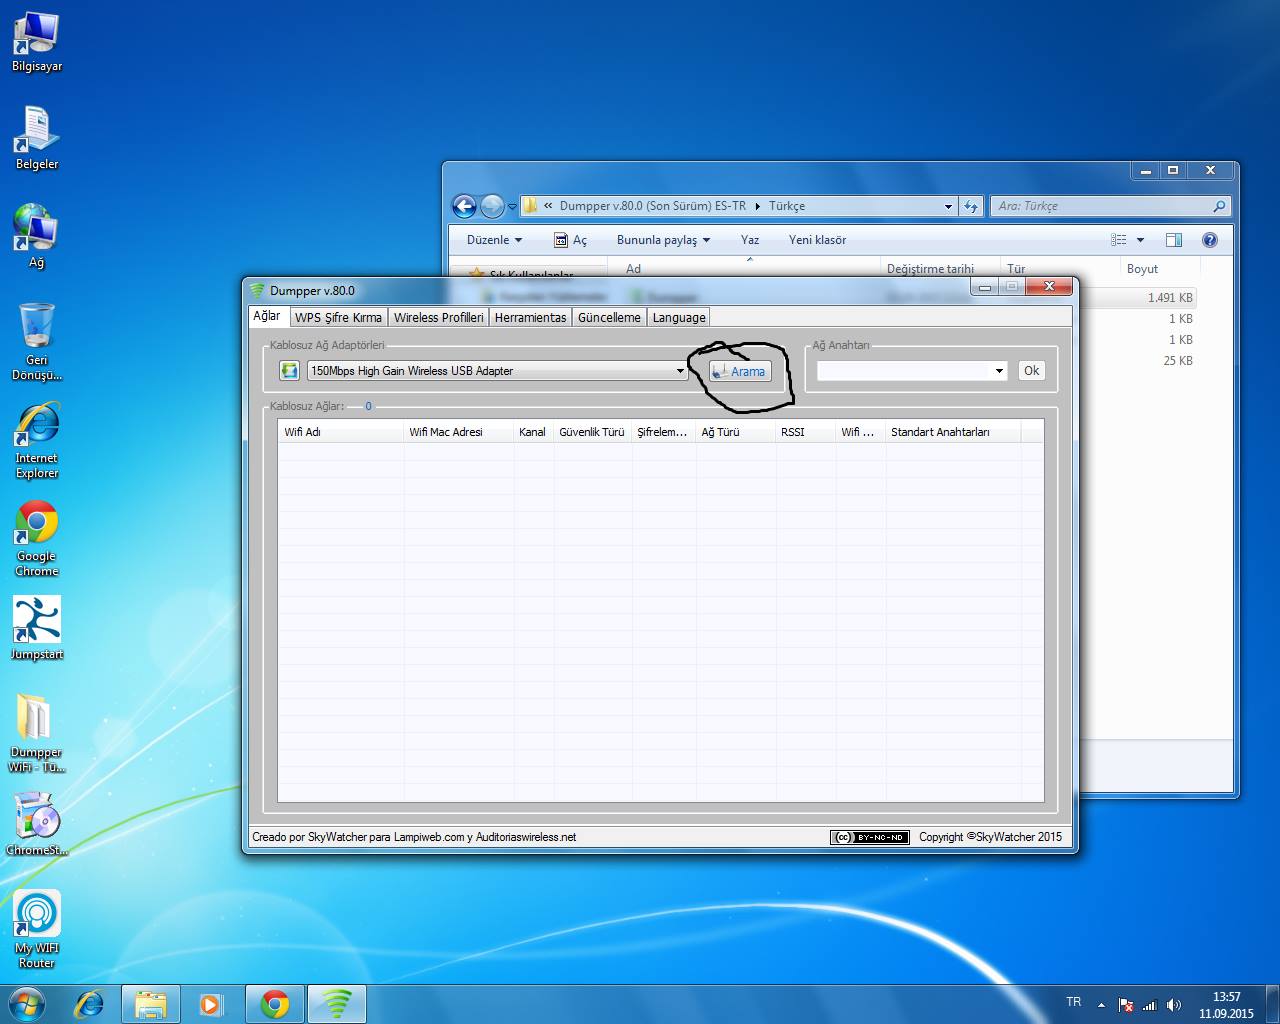
Task: Sort Explorer files by Boyut column
Action: click(1159, 269)
